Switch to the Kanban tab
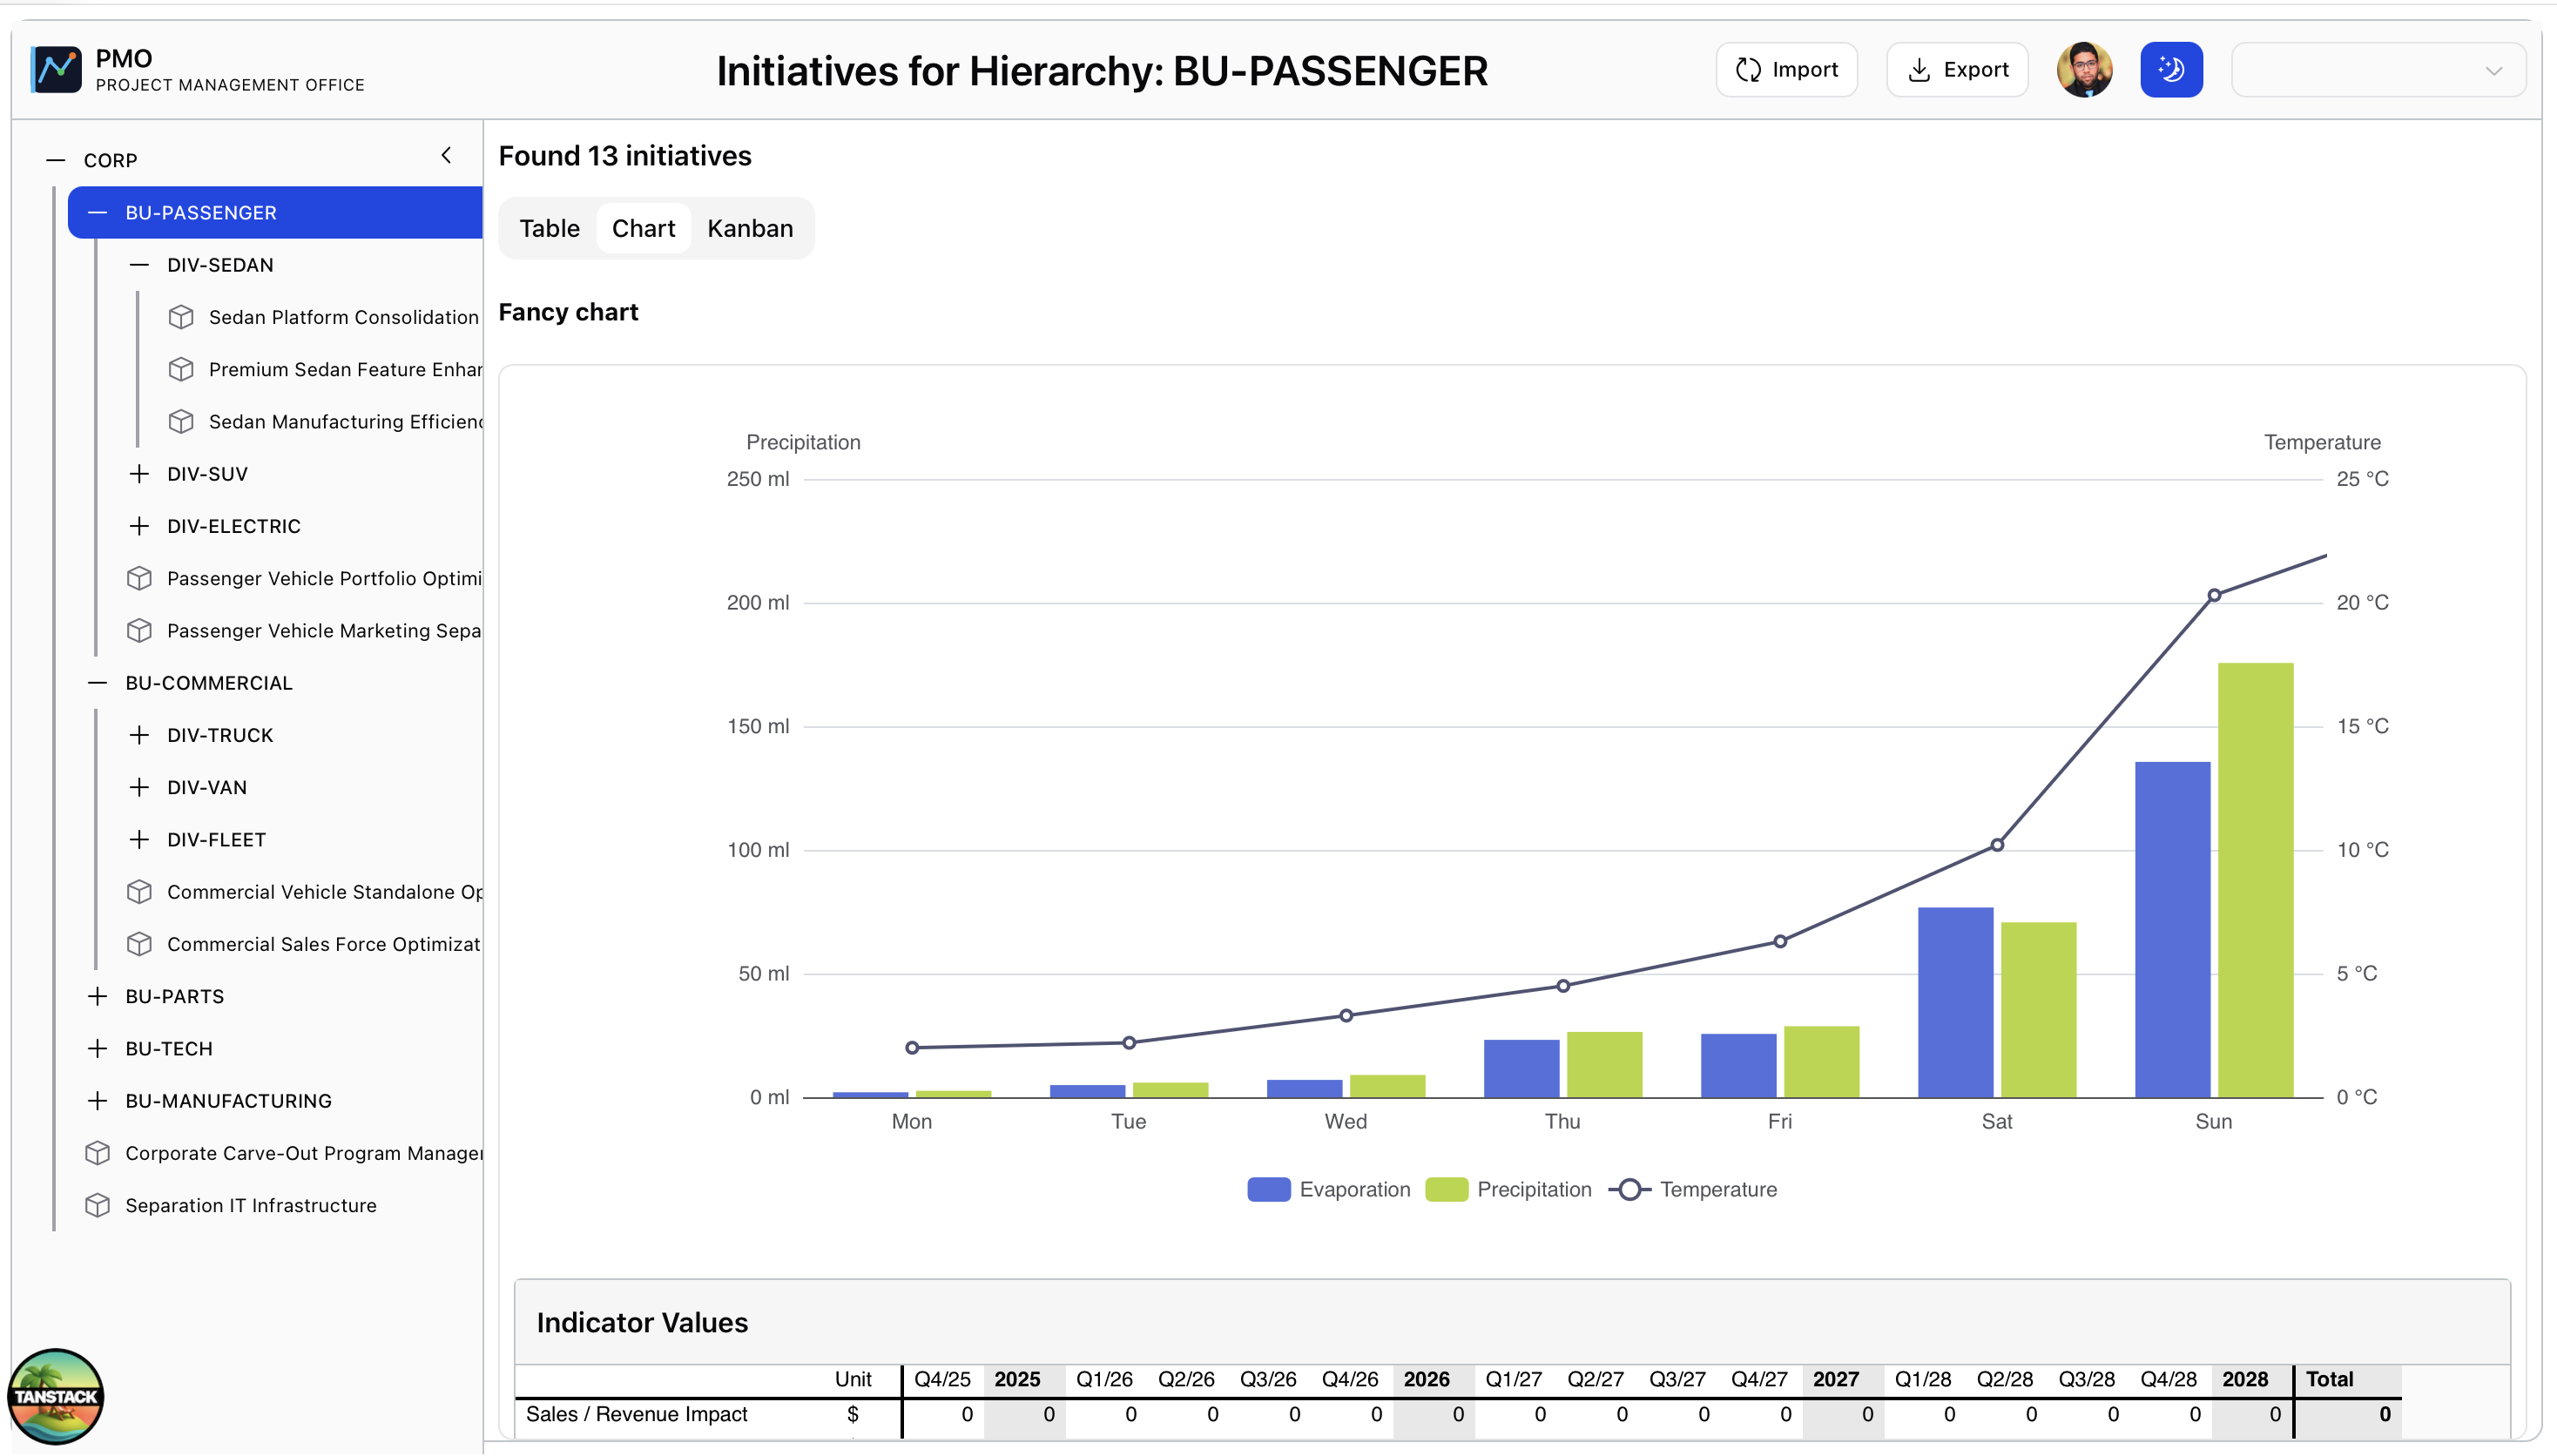Screen dimensions: 2557x1456 tap(749, 228)
